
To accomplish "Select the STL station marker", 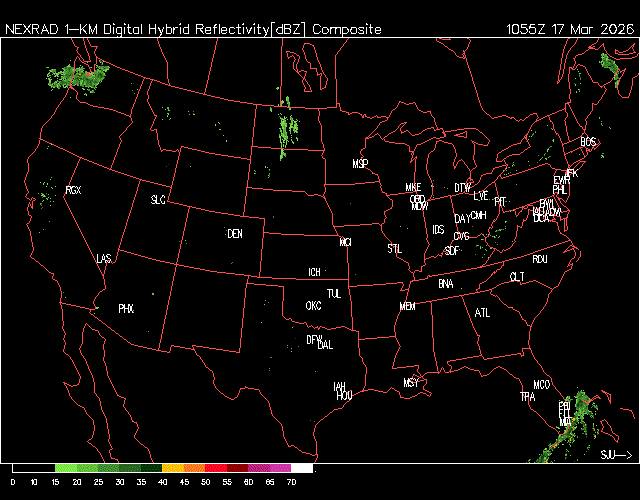I will [394, 247].
